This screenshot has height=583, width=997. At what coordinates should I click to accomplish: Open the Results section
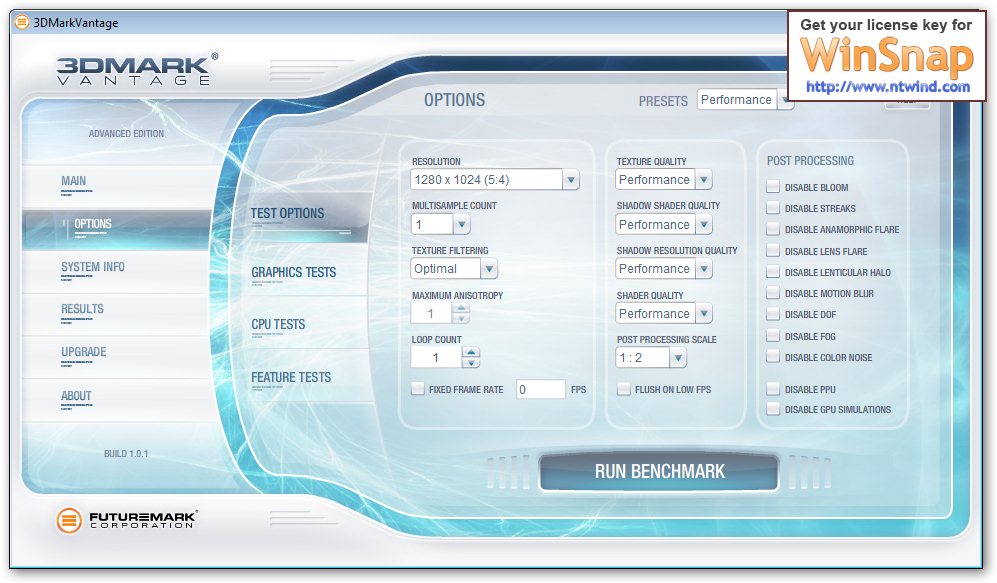117,313
